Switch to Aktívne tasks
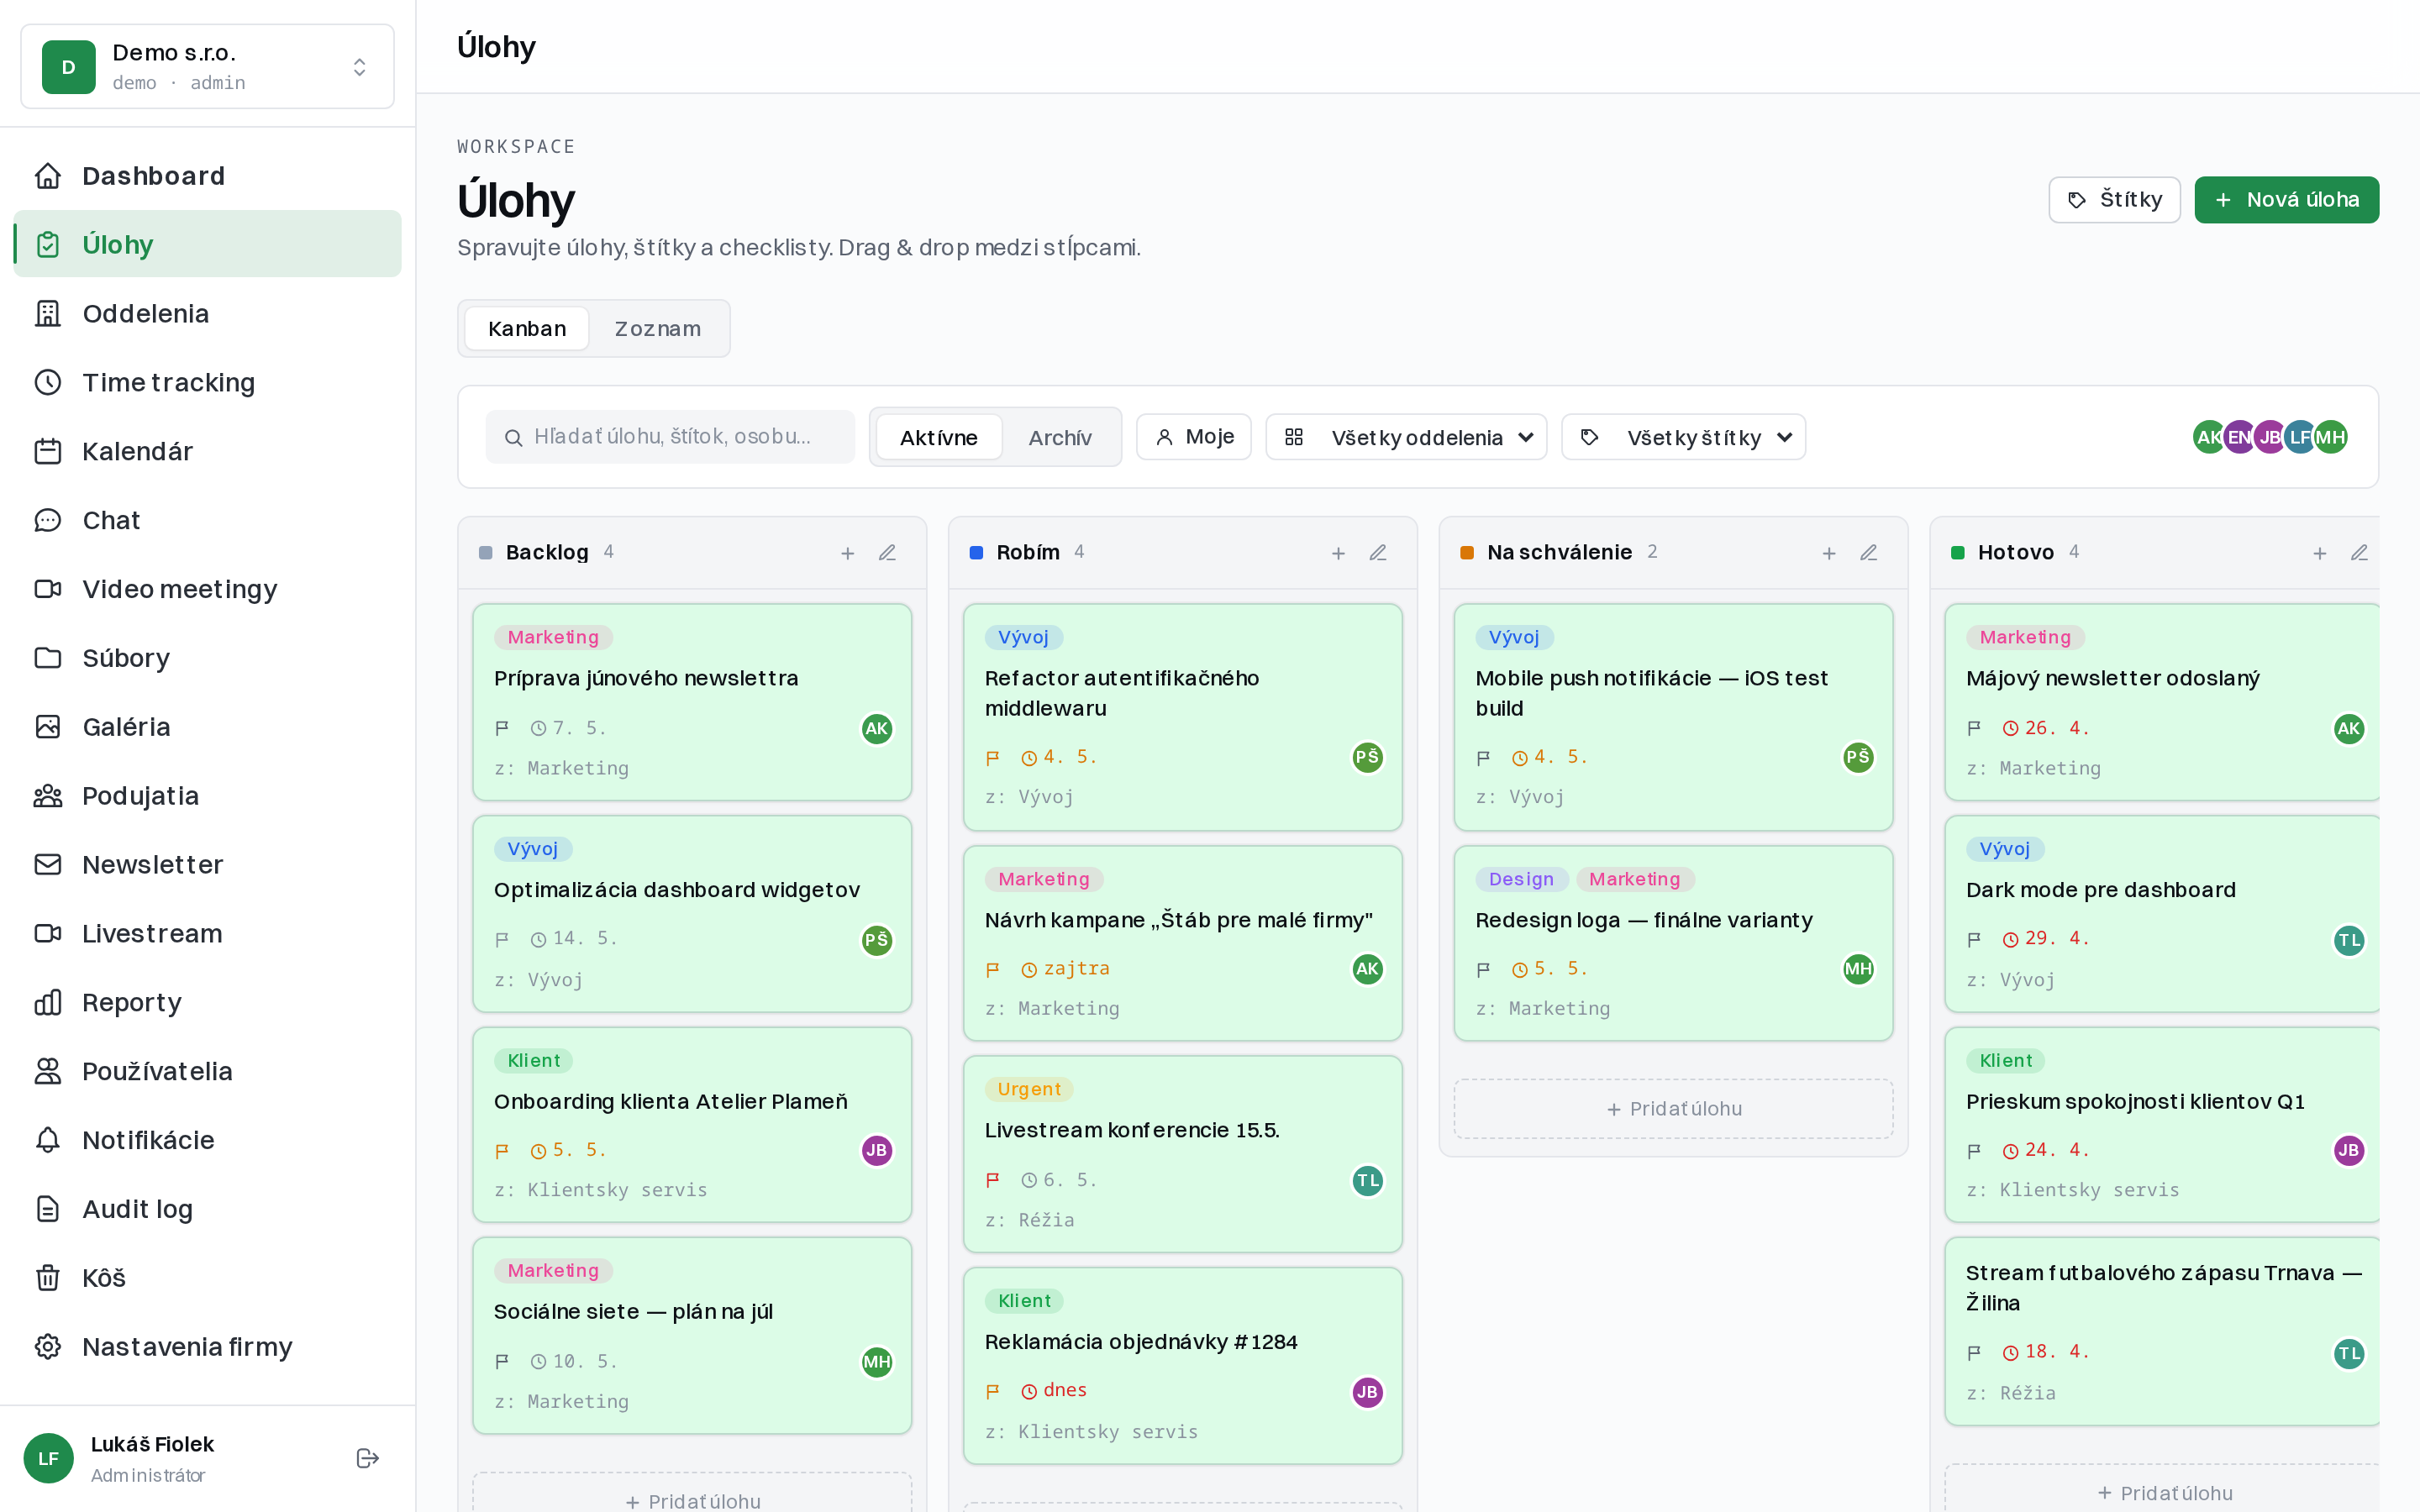Image resolution: width=2420 pixels, height=1512 pixels. pos(938,438)
